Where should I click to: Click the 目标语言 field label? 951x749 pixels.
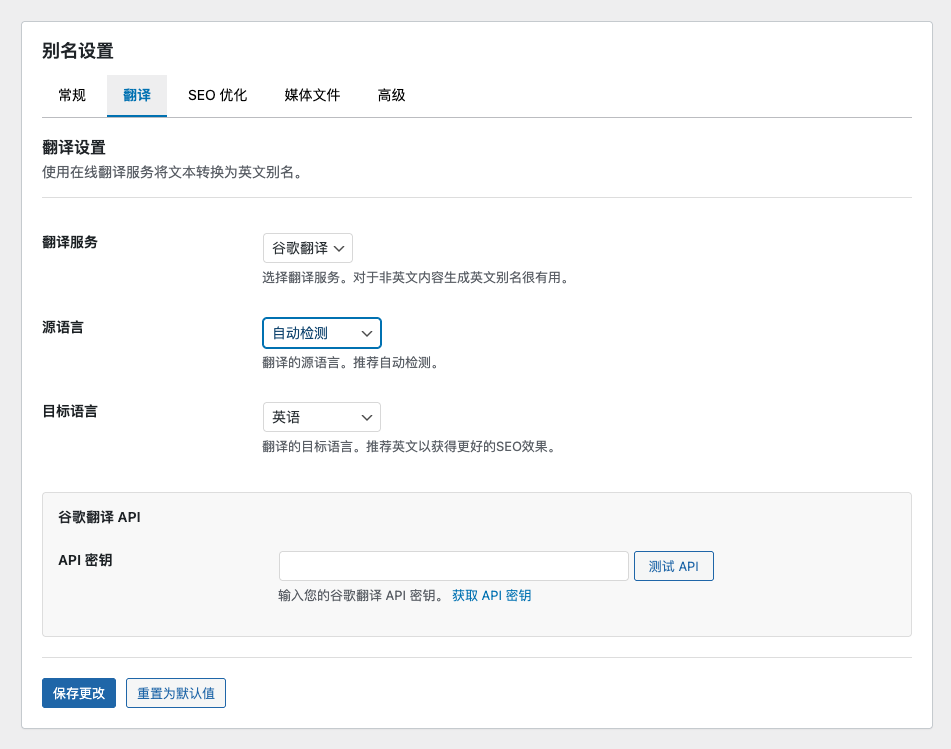pos(70,411)
